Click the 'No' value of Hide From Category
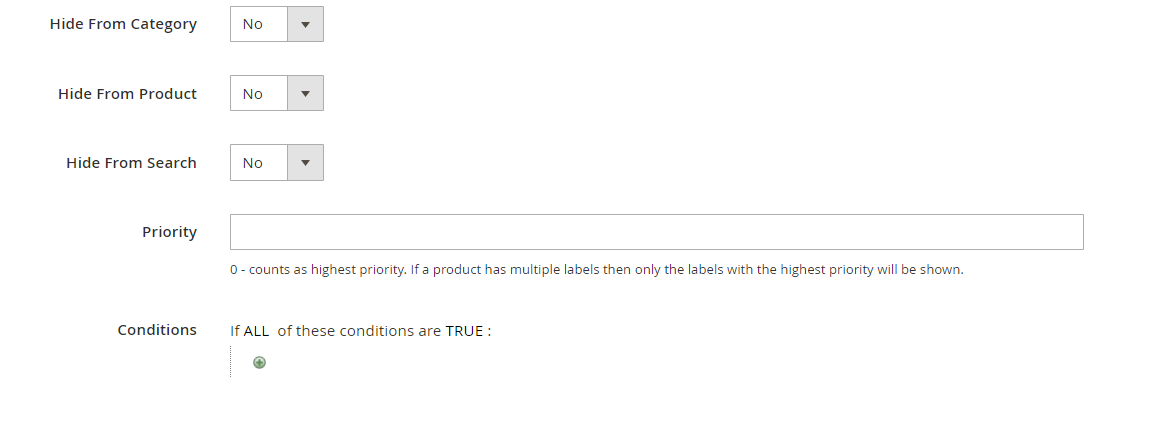 click(x=254, y=24)
